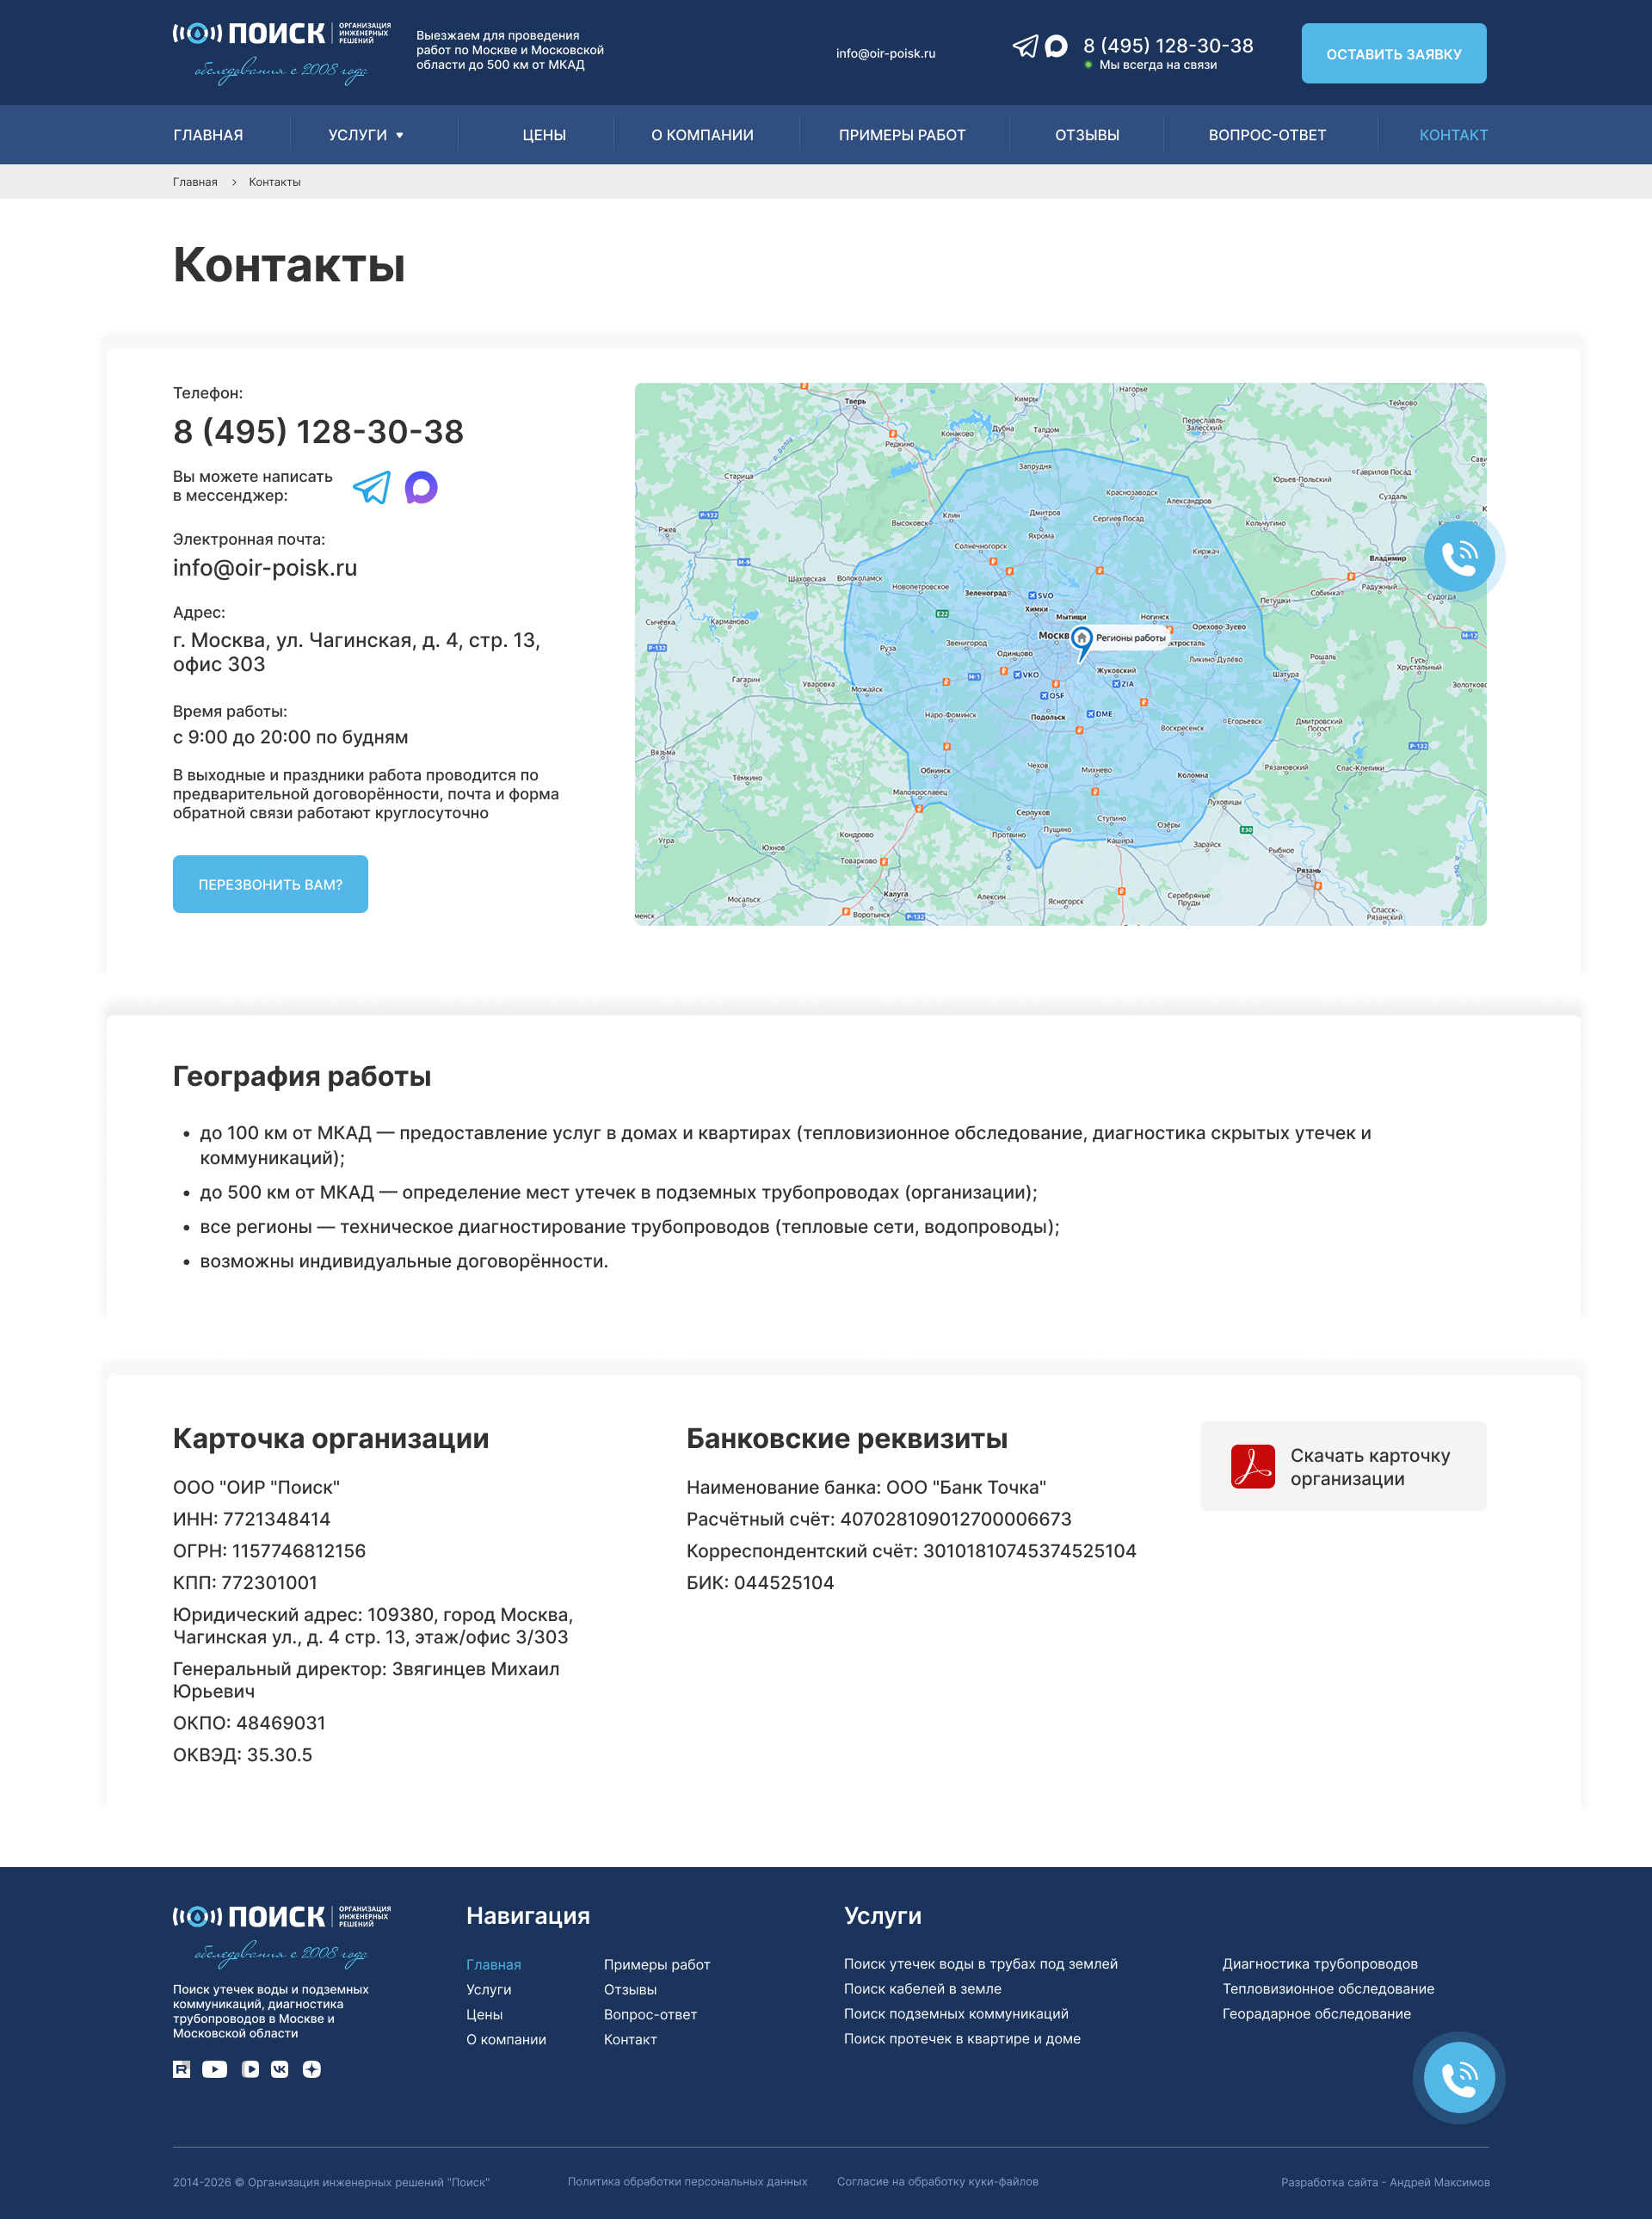Click the ПЕРЕЗВОНИТЬ ВАМ? button
Image resolution: width=1652 pixels, height=2219 pixels.
(270, 884)
